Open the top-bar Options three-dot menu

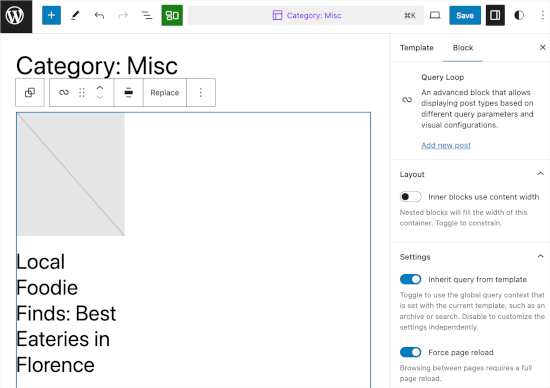(x=542, y=15)
